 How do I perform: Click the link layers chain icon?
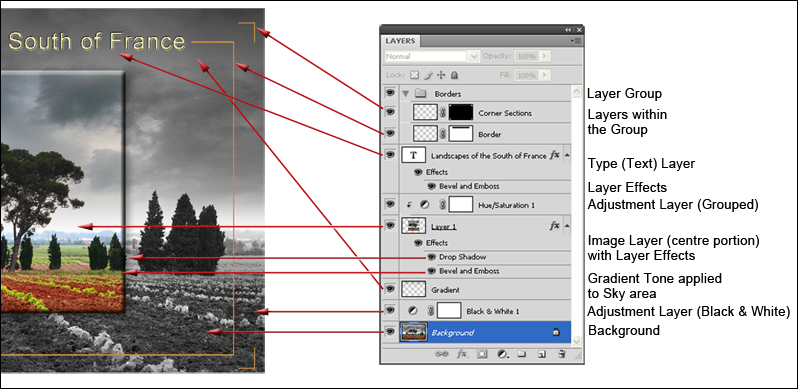click(442, 354)
